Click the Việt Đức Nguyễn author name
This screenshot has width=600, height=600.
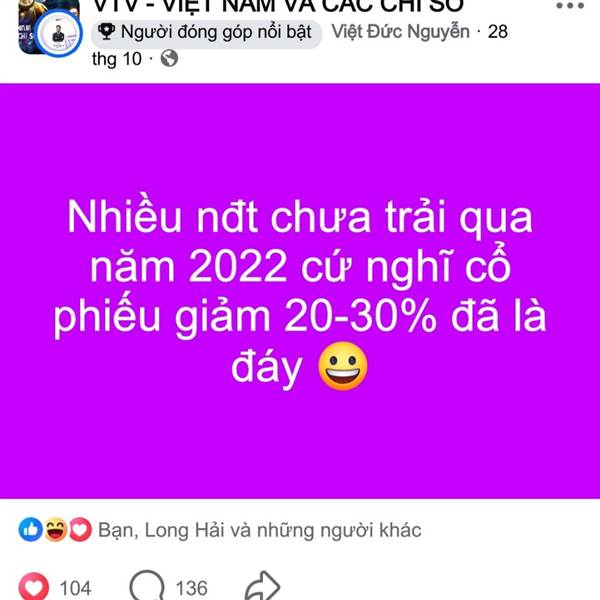point(400,31)
